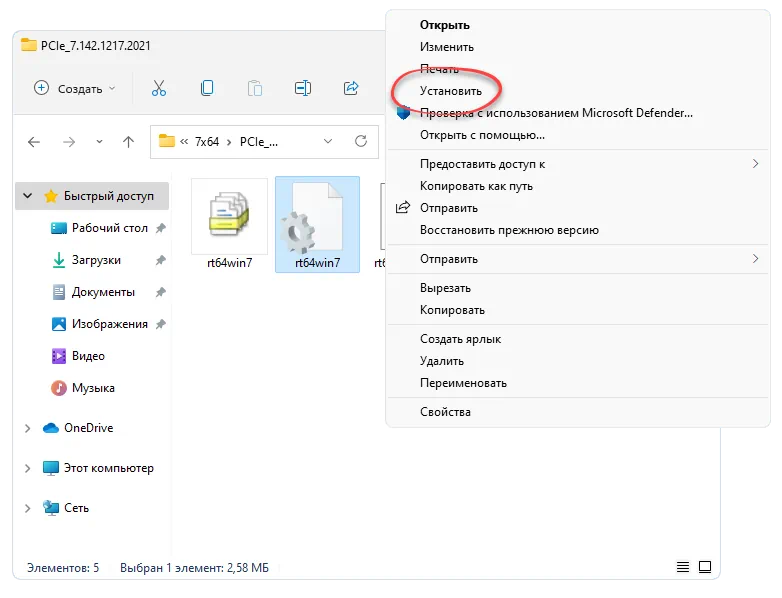The height and width of the screenshot is (598, 782).
Task: Expand the Сеть tree node
Action: [28, 508]
